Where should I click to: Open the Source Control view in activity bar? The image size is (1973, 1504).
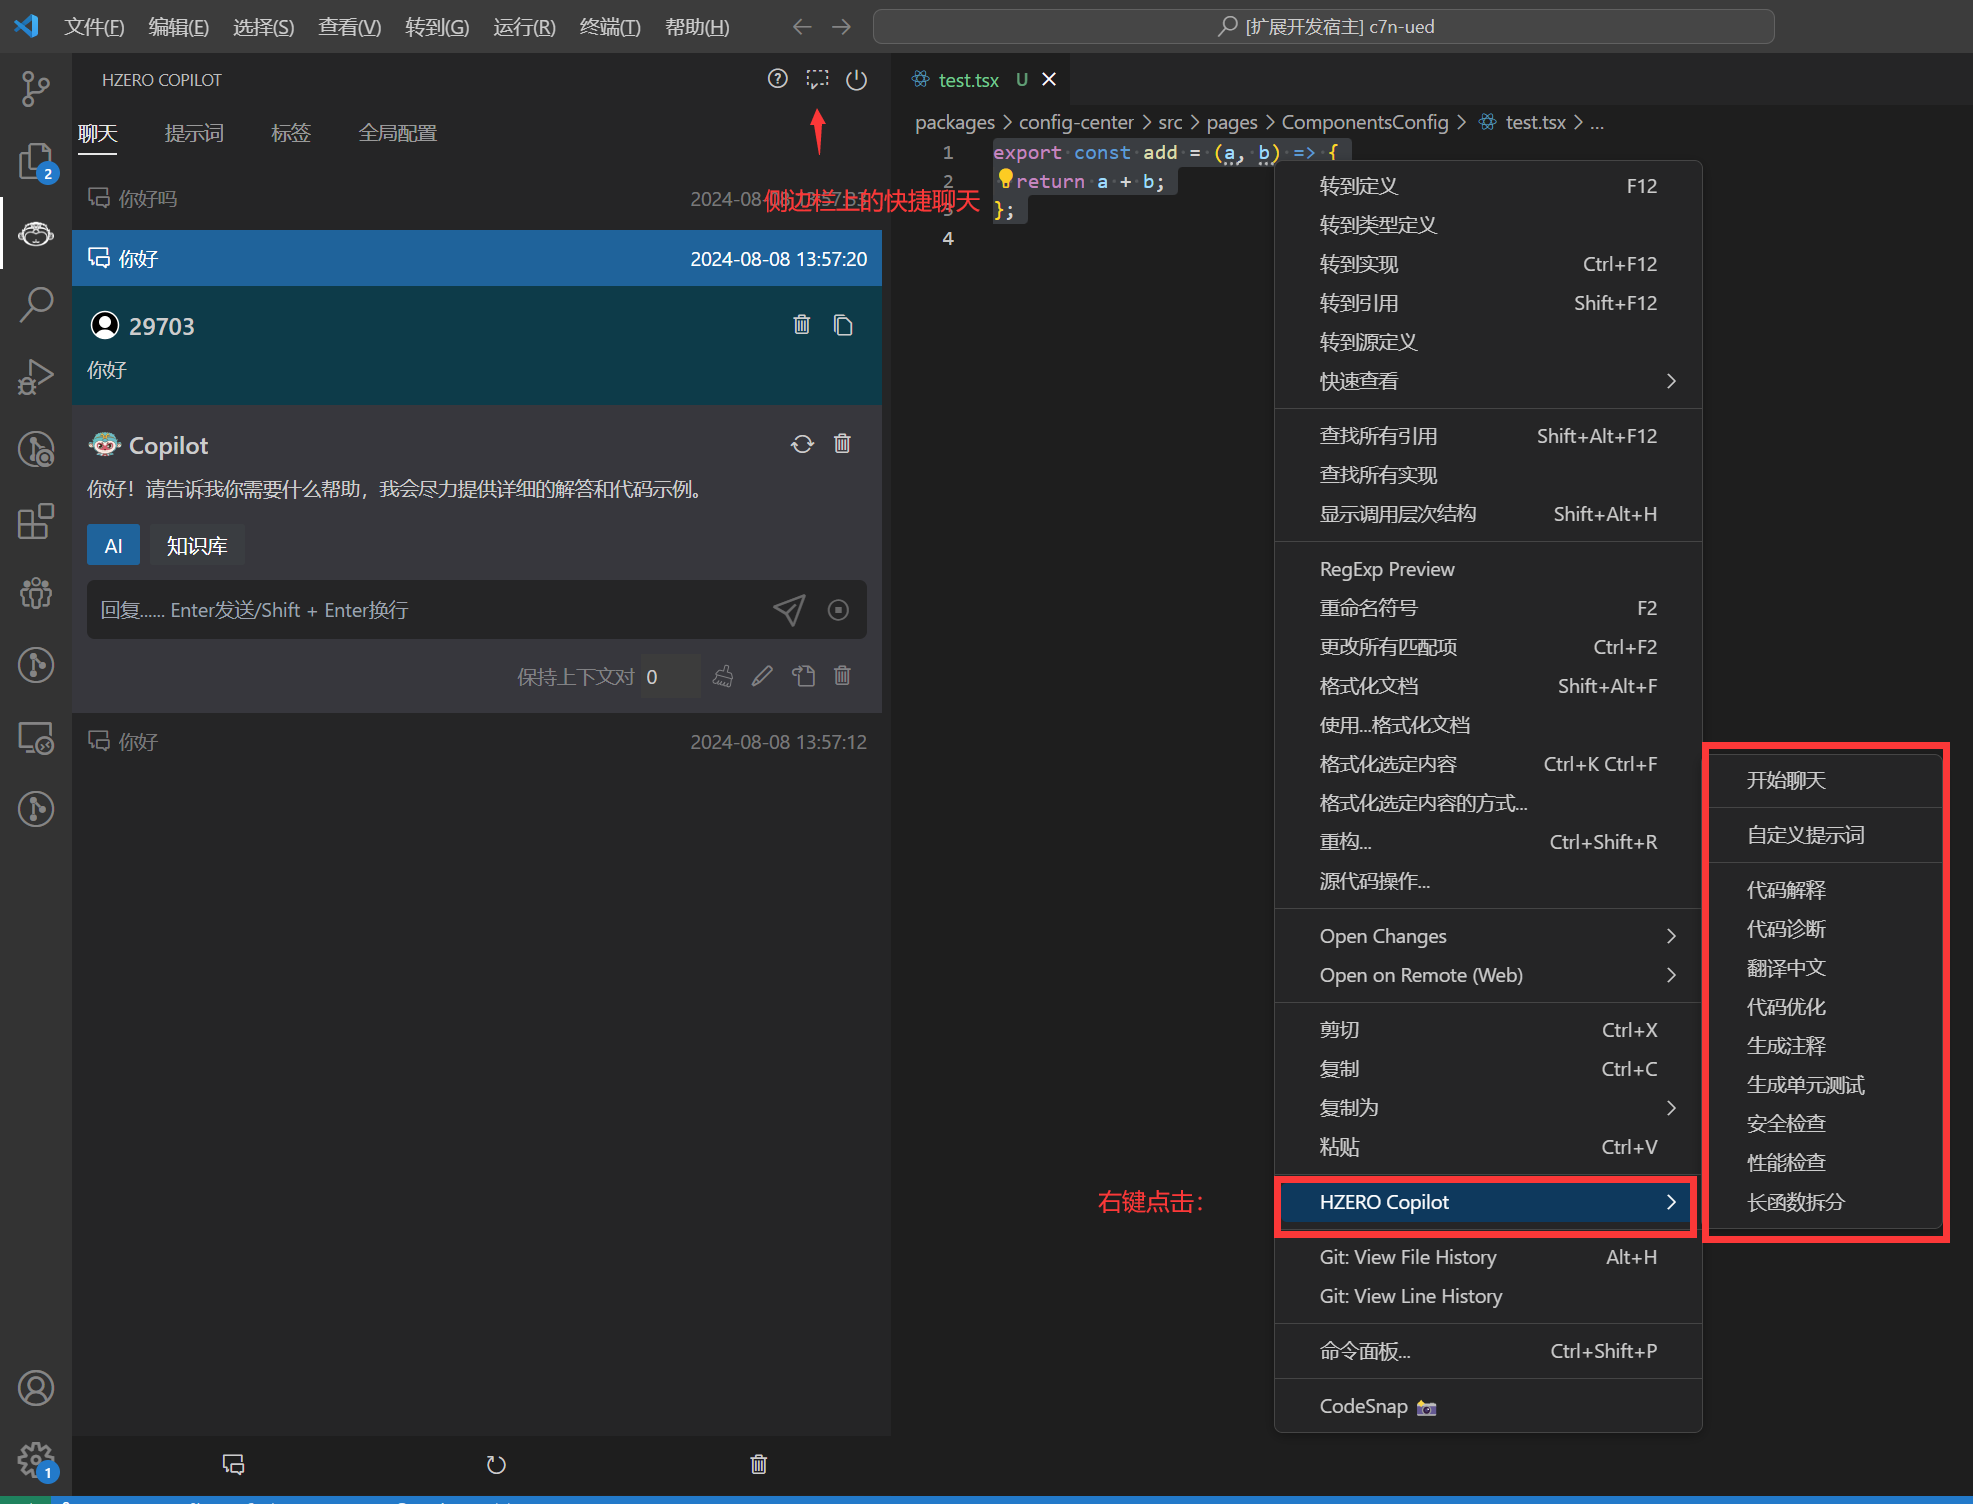[x=36, y=88]
